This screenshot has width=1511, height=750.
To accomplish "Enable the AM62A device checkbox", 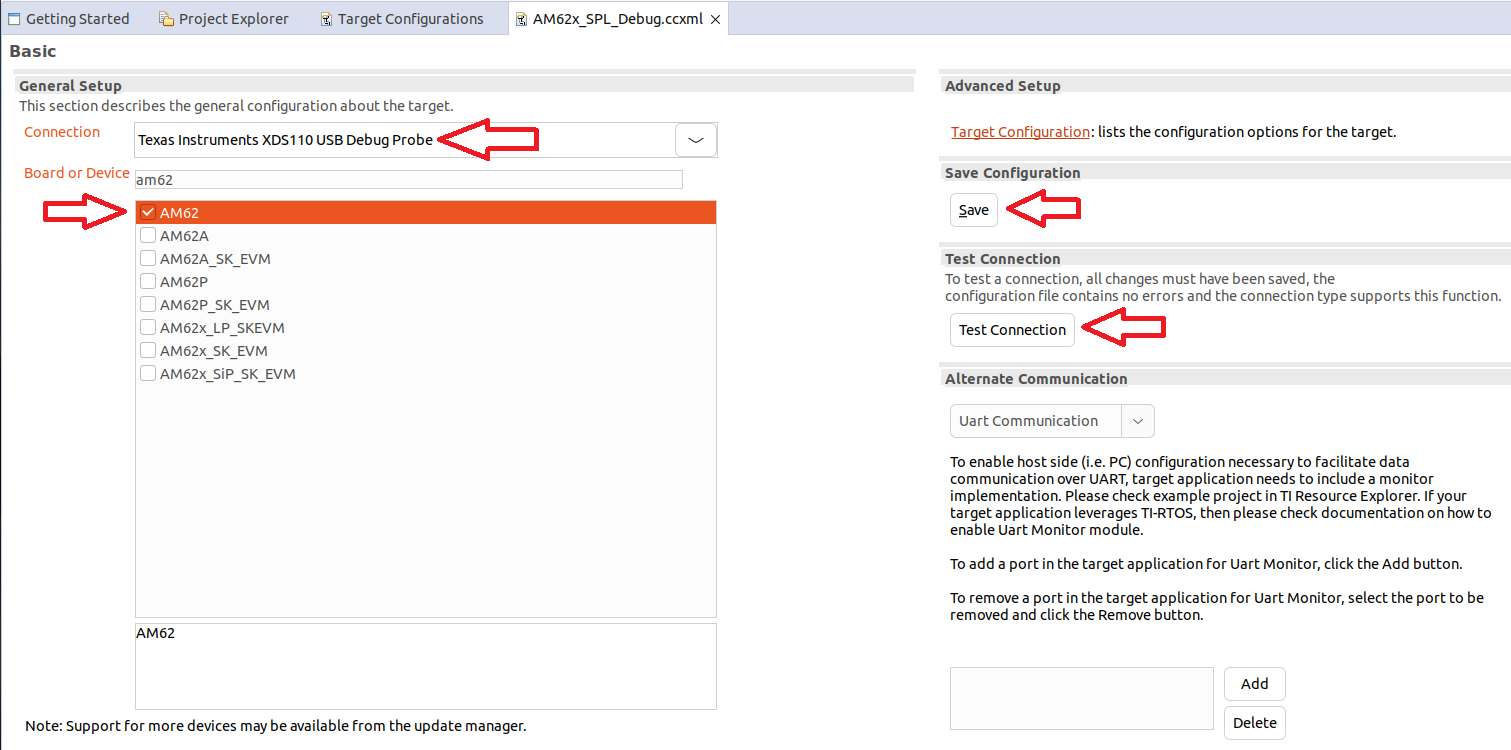I will (x=148, y=236).
